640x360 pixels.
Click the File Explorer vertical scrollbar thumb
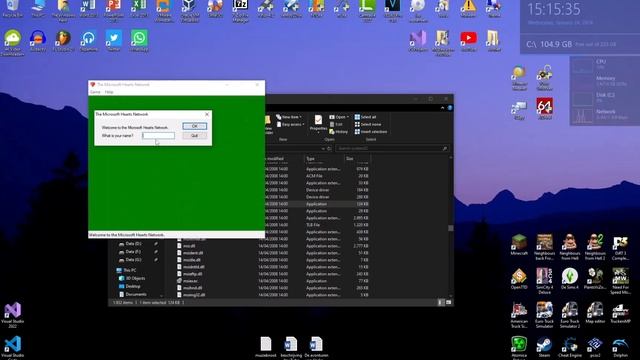pyautogui.click(x=451, y=228)
